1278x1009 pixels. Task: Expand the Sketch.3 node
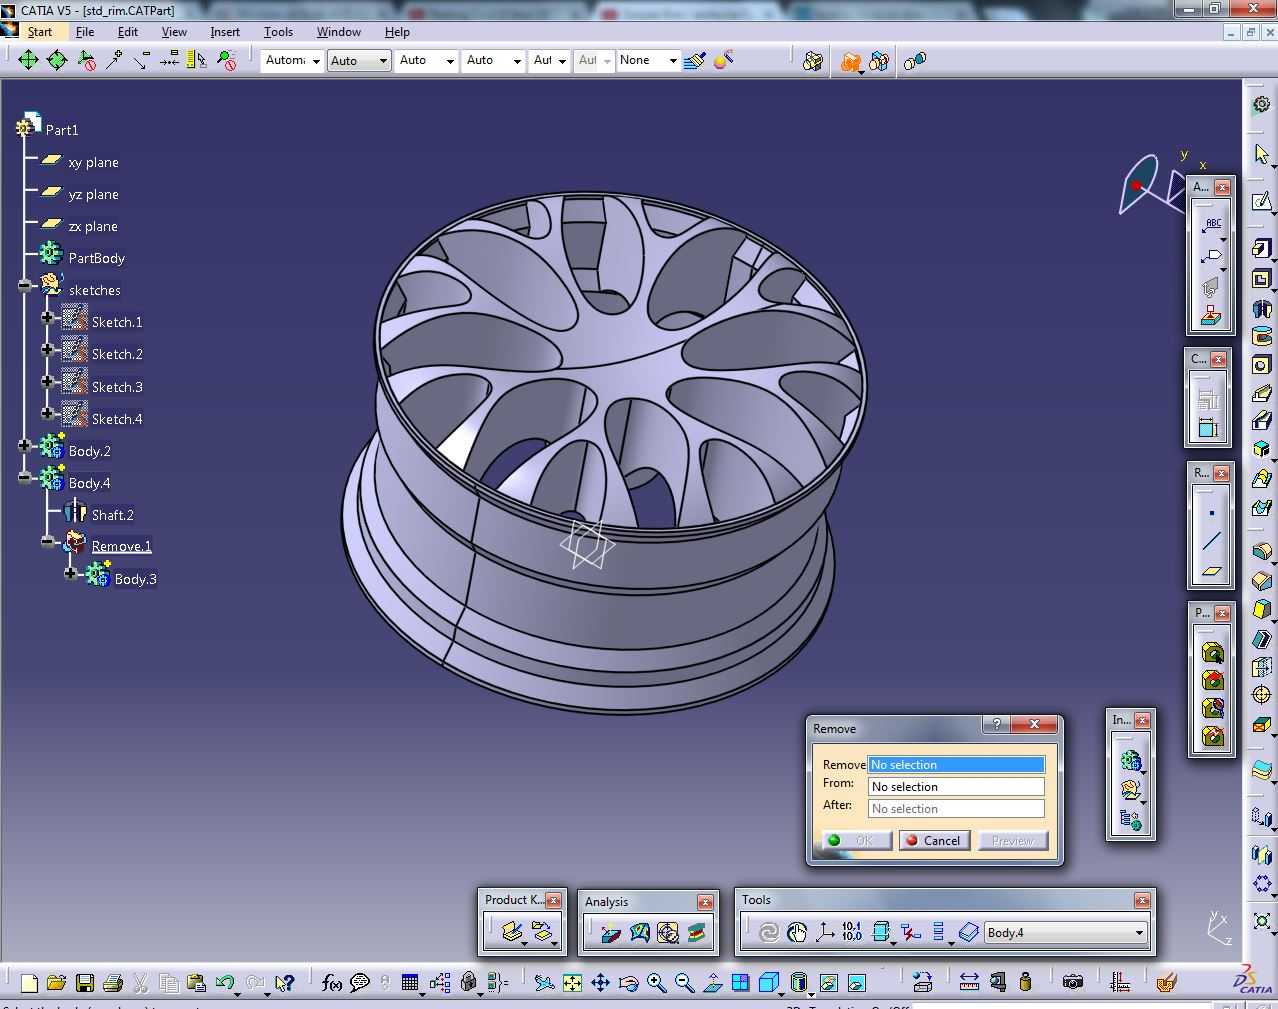(x=47, y=382)
